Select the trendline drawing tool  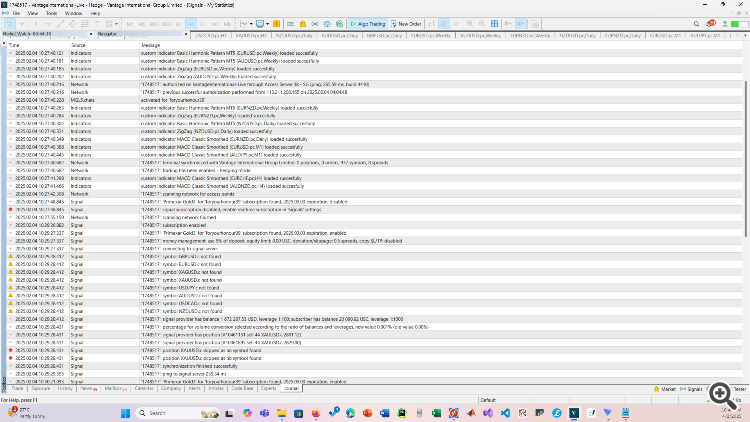coord(60,24)
